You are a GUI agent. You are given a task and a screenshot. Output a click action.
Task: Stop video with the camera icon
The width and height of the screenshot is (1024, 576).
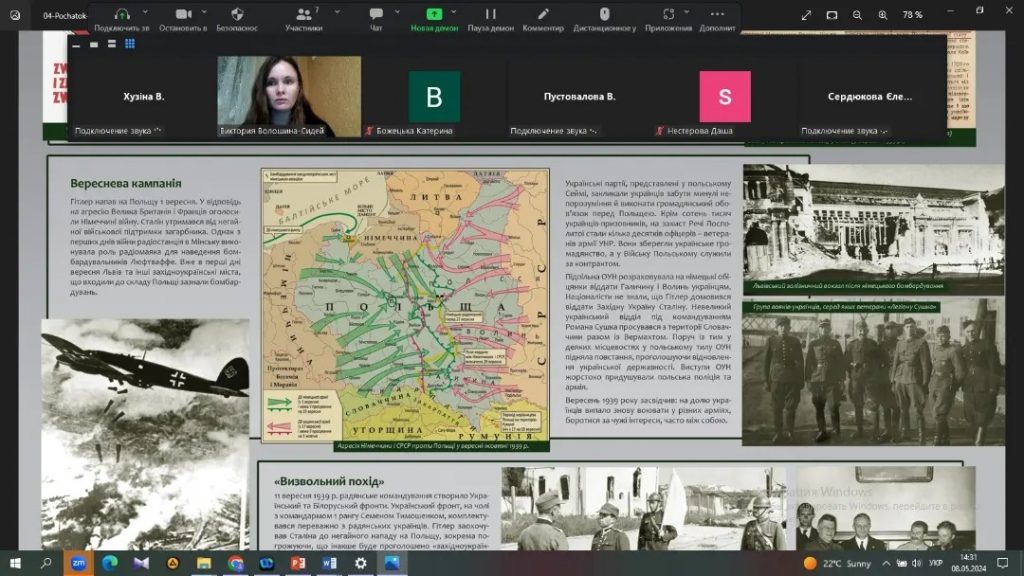[x=183, y=14]
